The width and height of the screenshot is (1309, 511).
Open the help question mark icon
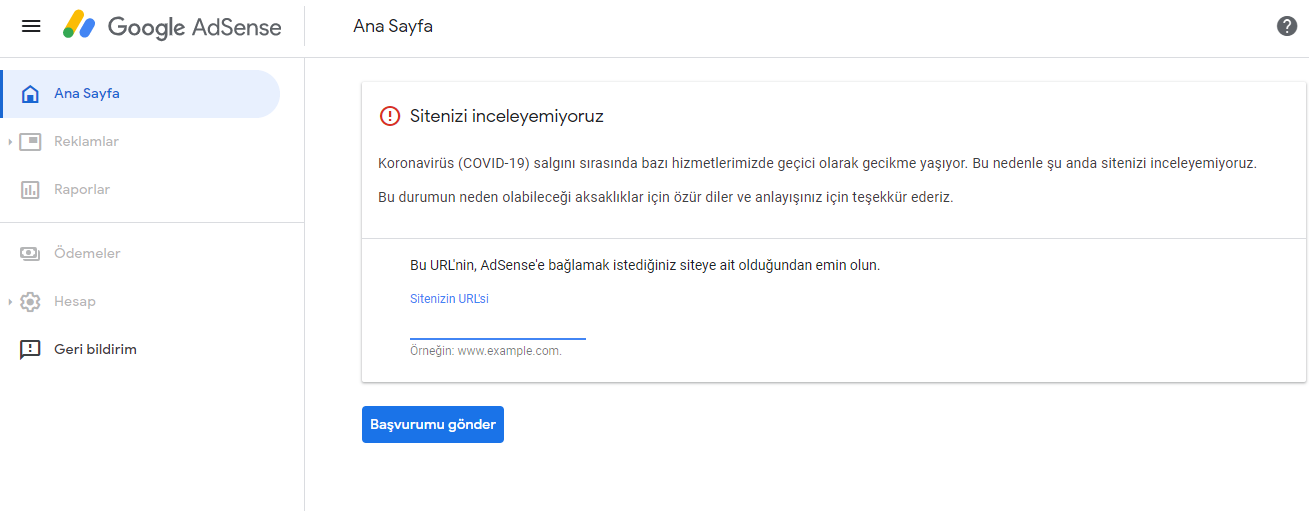tap(1287, 26)
